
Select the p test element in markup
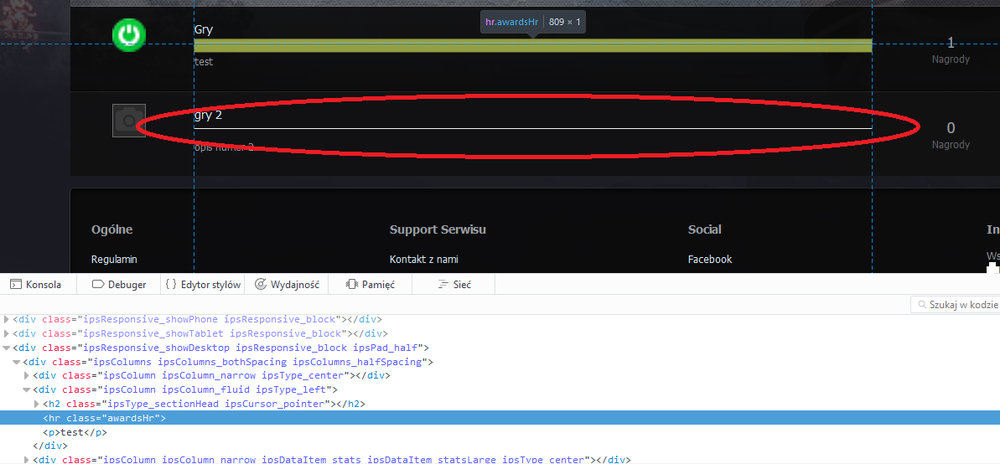[75, 432]
